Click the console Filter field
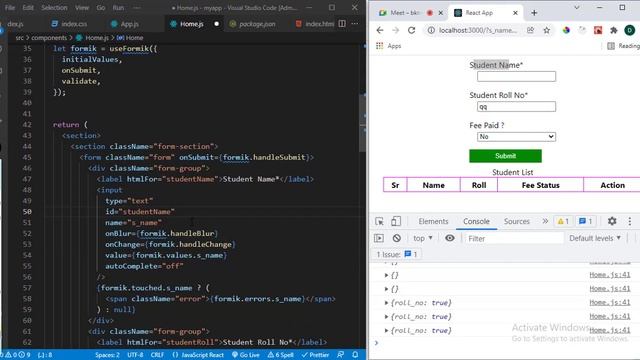Viewport: 640px width, 360px height. (514, 238)
